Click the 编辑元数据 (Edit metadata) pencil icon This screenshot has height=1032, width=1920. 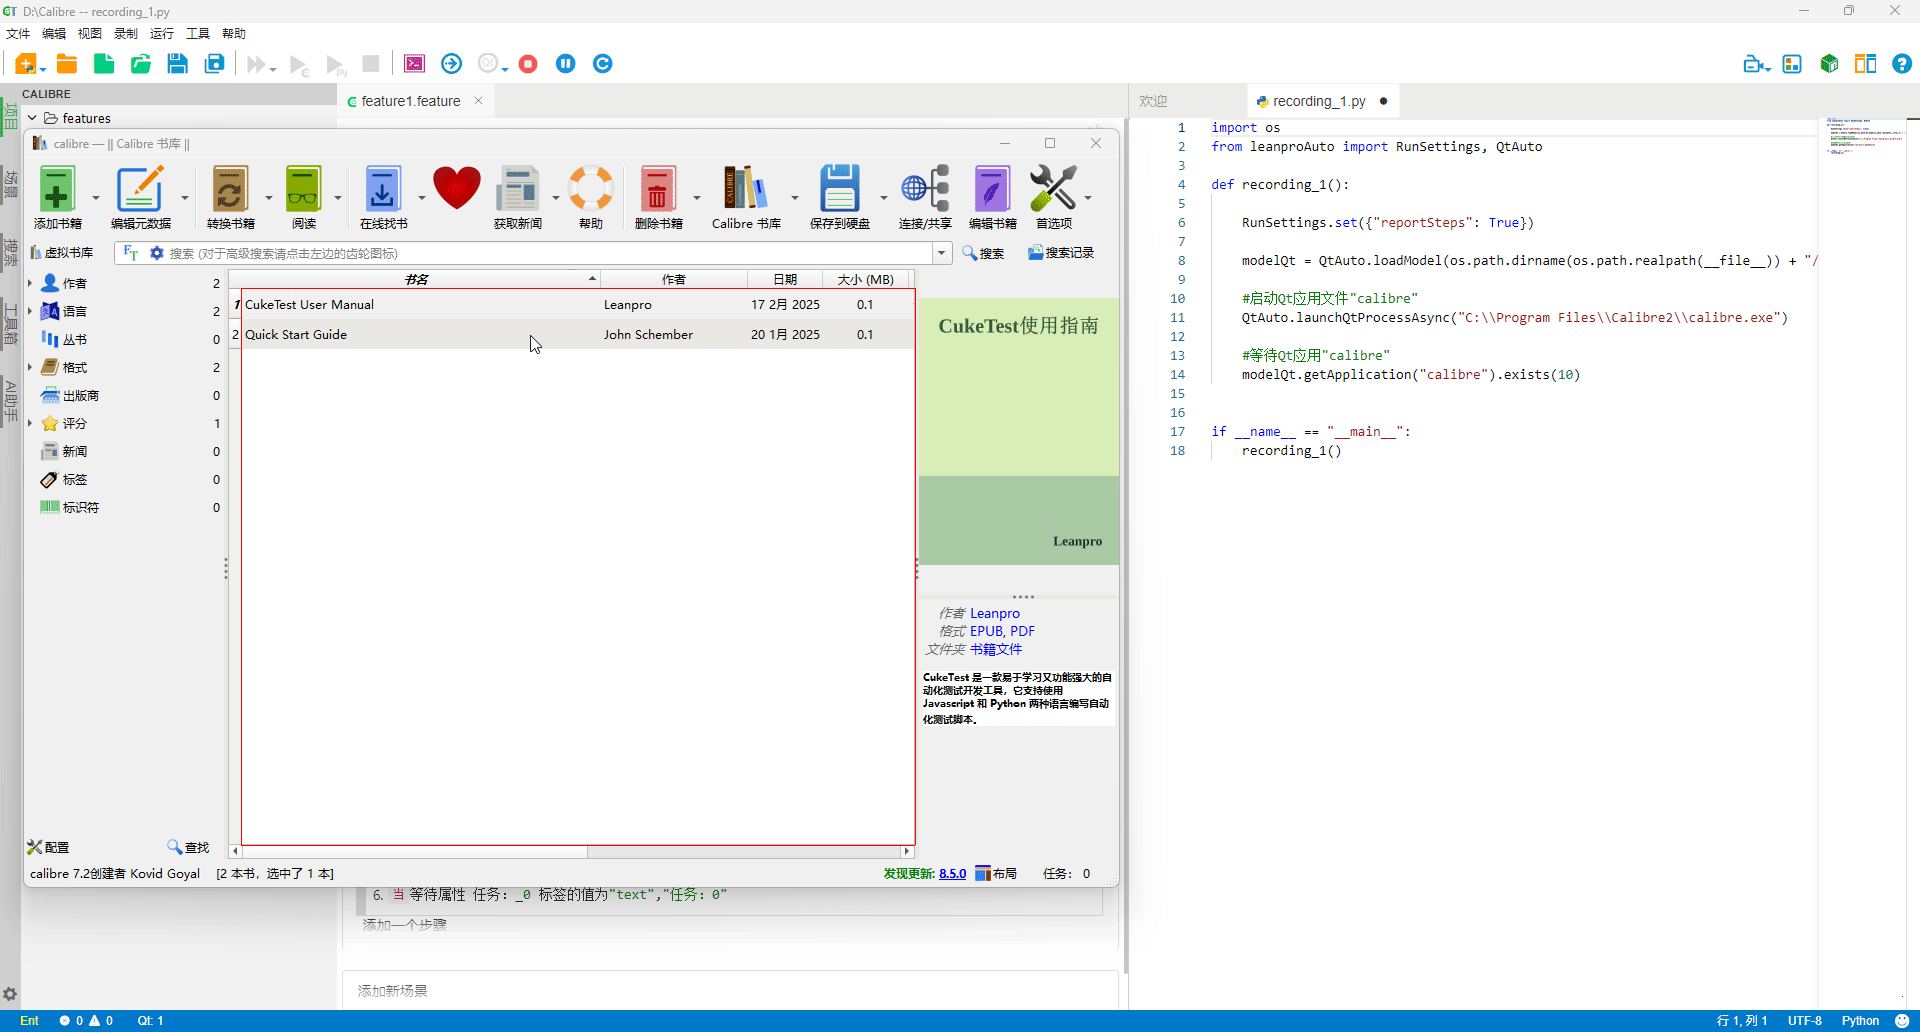(139, 189)
